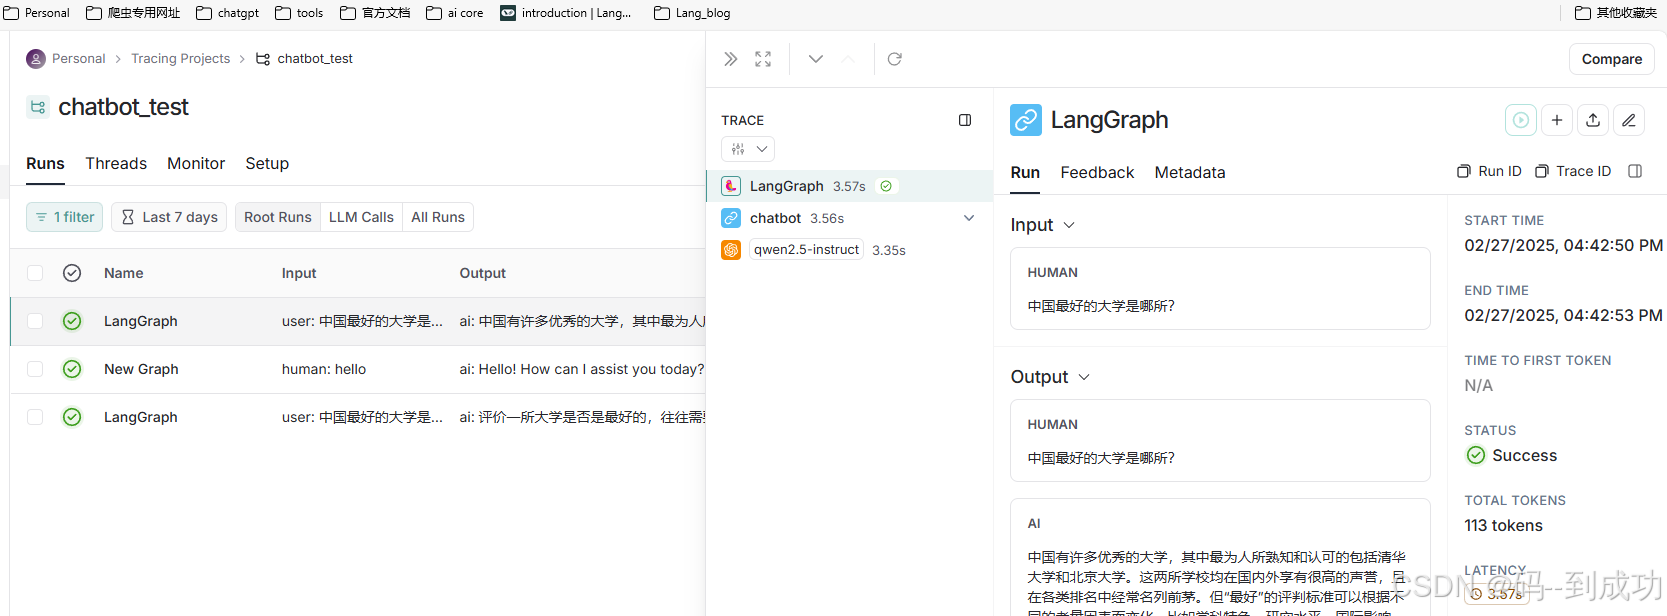The image size is (1667, 616).
Task: Go to Personal breadcrumb
Action: (x=78, y=59)
